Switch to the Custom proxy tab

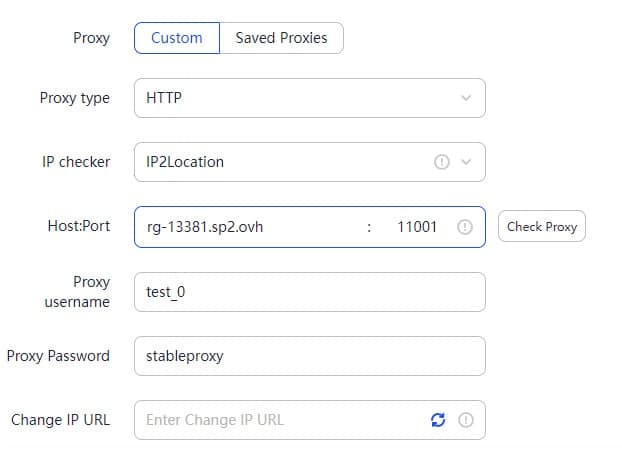point(176,38)
